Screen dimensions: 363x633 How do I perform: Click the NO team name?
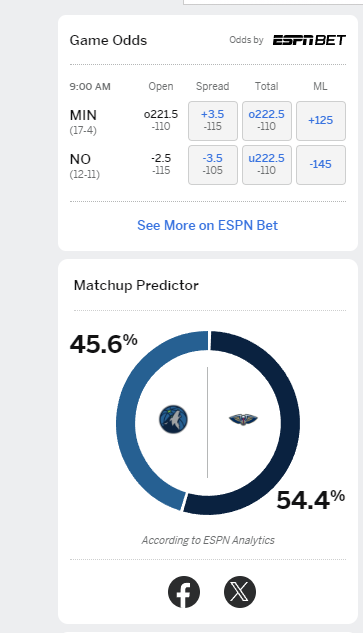coord(80,159)
